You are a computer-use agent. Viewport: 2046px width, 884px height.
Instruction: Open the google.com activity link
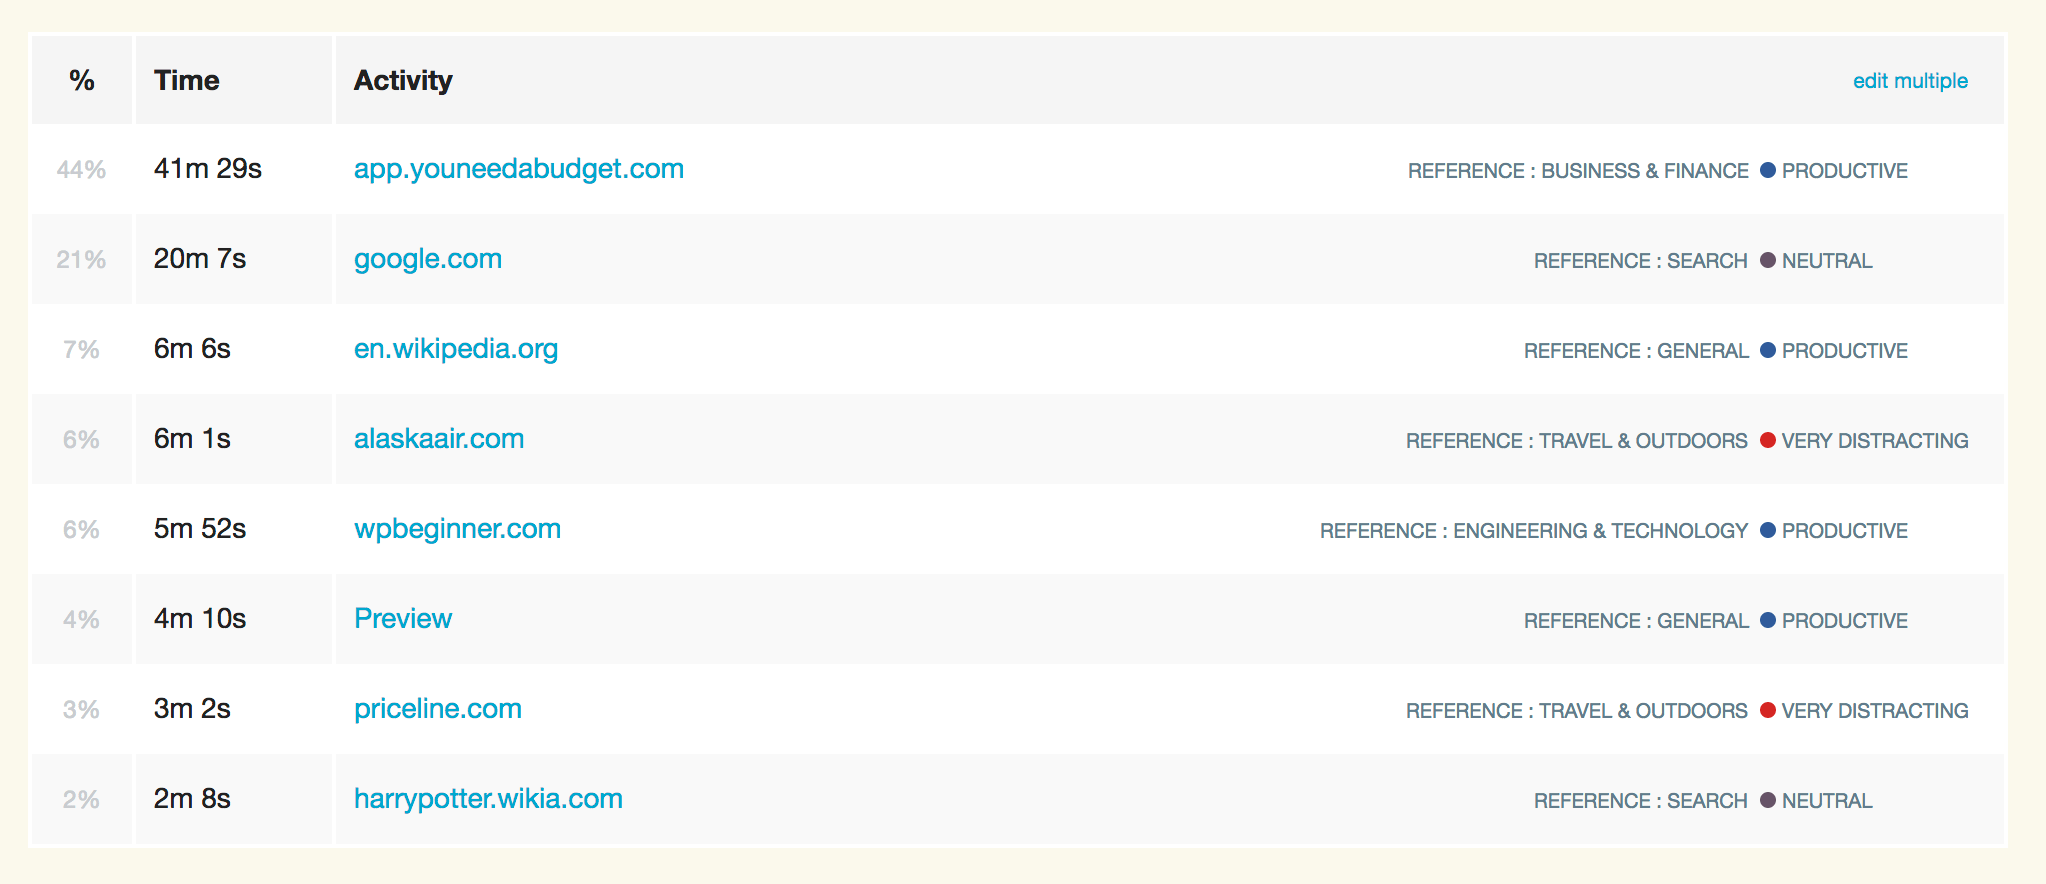point(427,259)
